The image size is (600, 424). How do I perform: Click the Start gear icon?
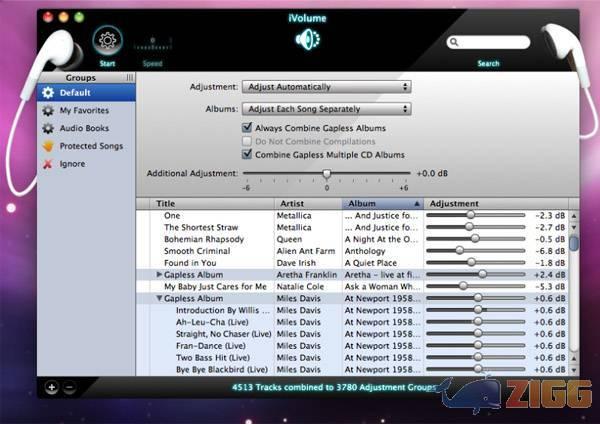pos(107,42)
